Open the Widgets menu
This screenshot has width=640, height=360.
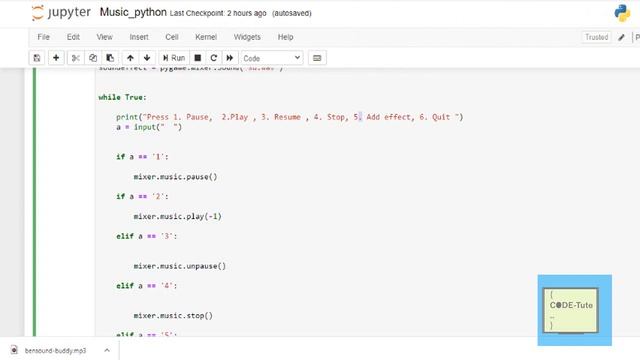point(247,37)
